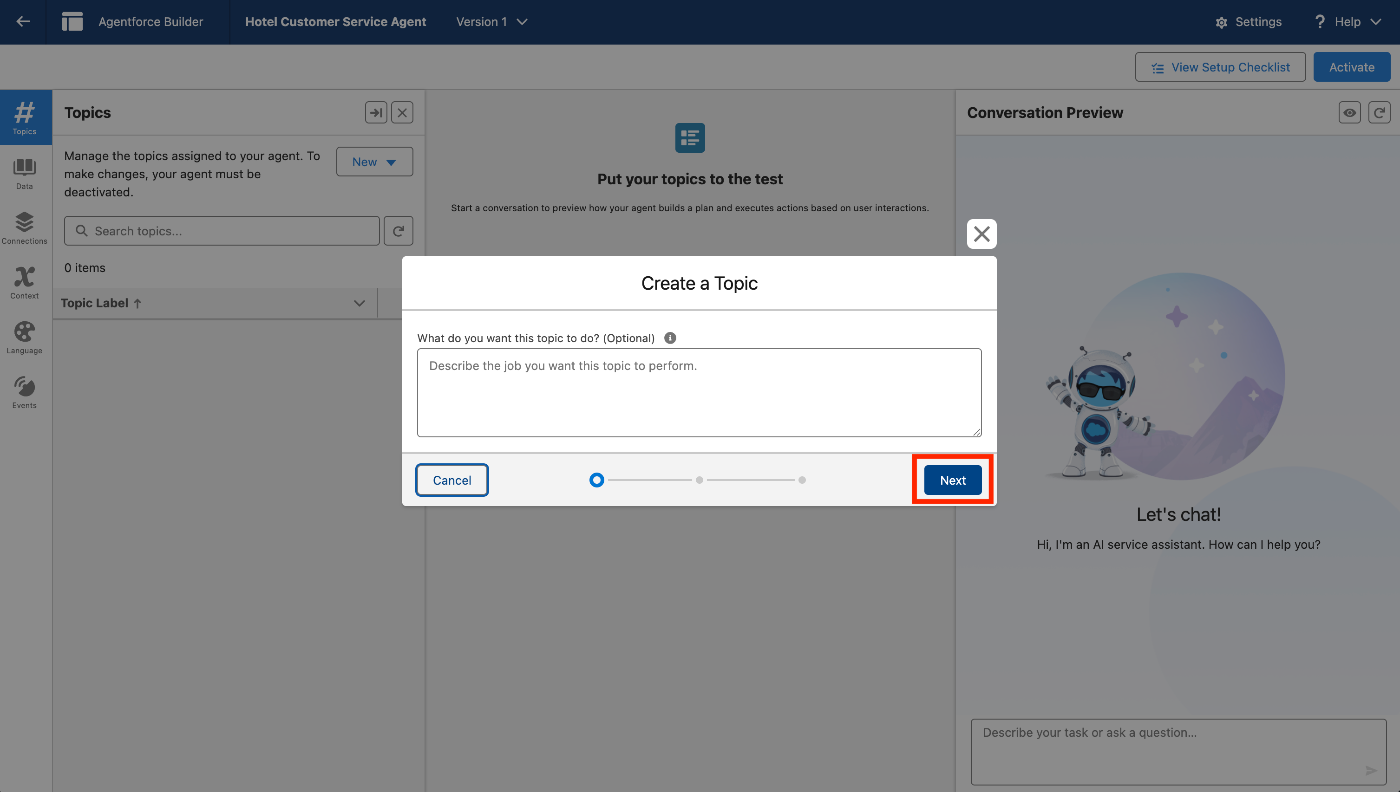Click the conversation message input box

(1179, 751)
